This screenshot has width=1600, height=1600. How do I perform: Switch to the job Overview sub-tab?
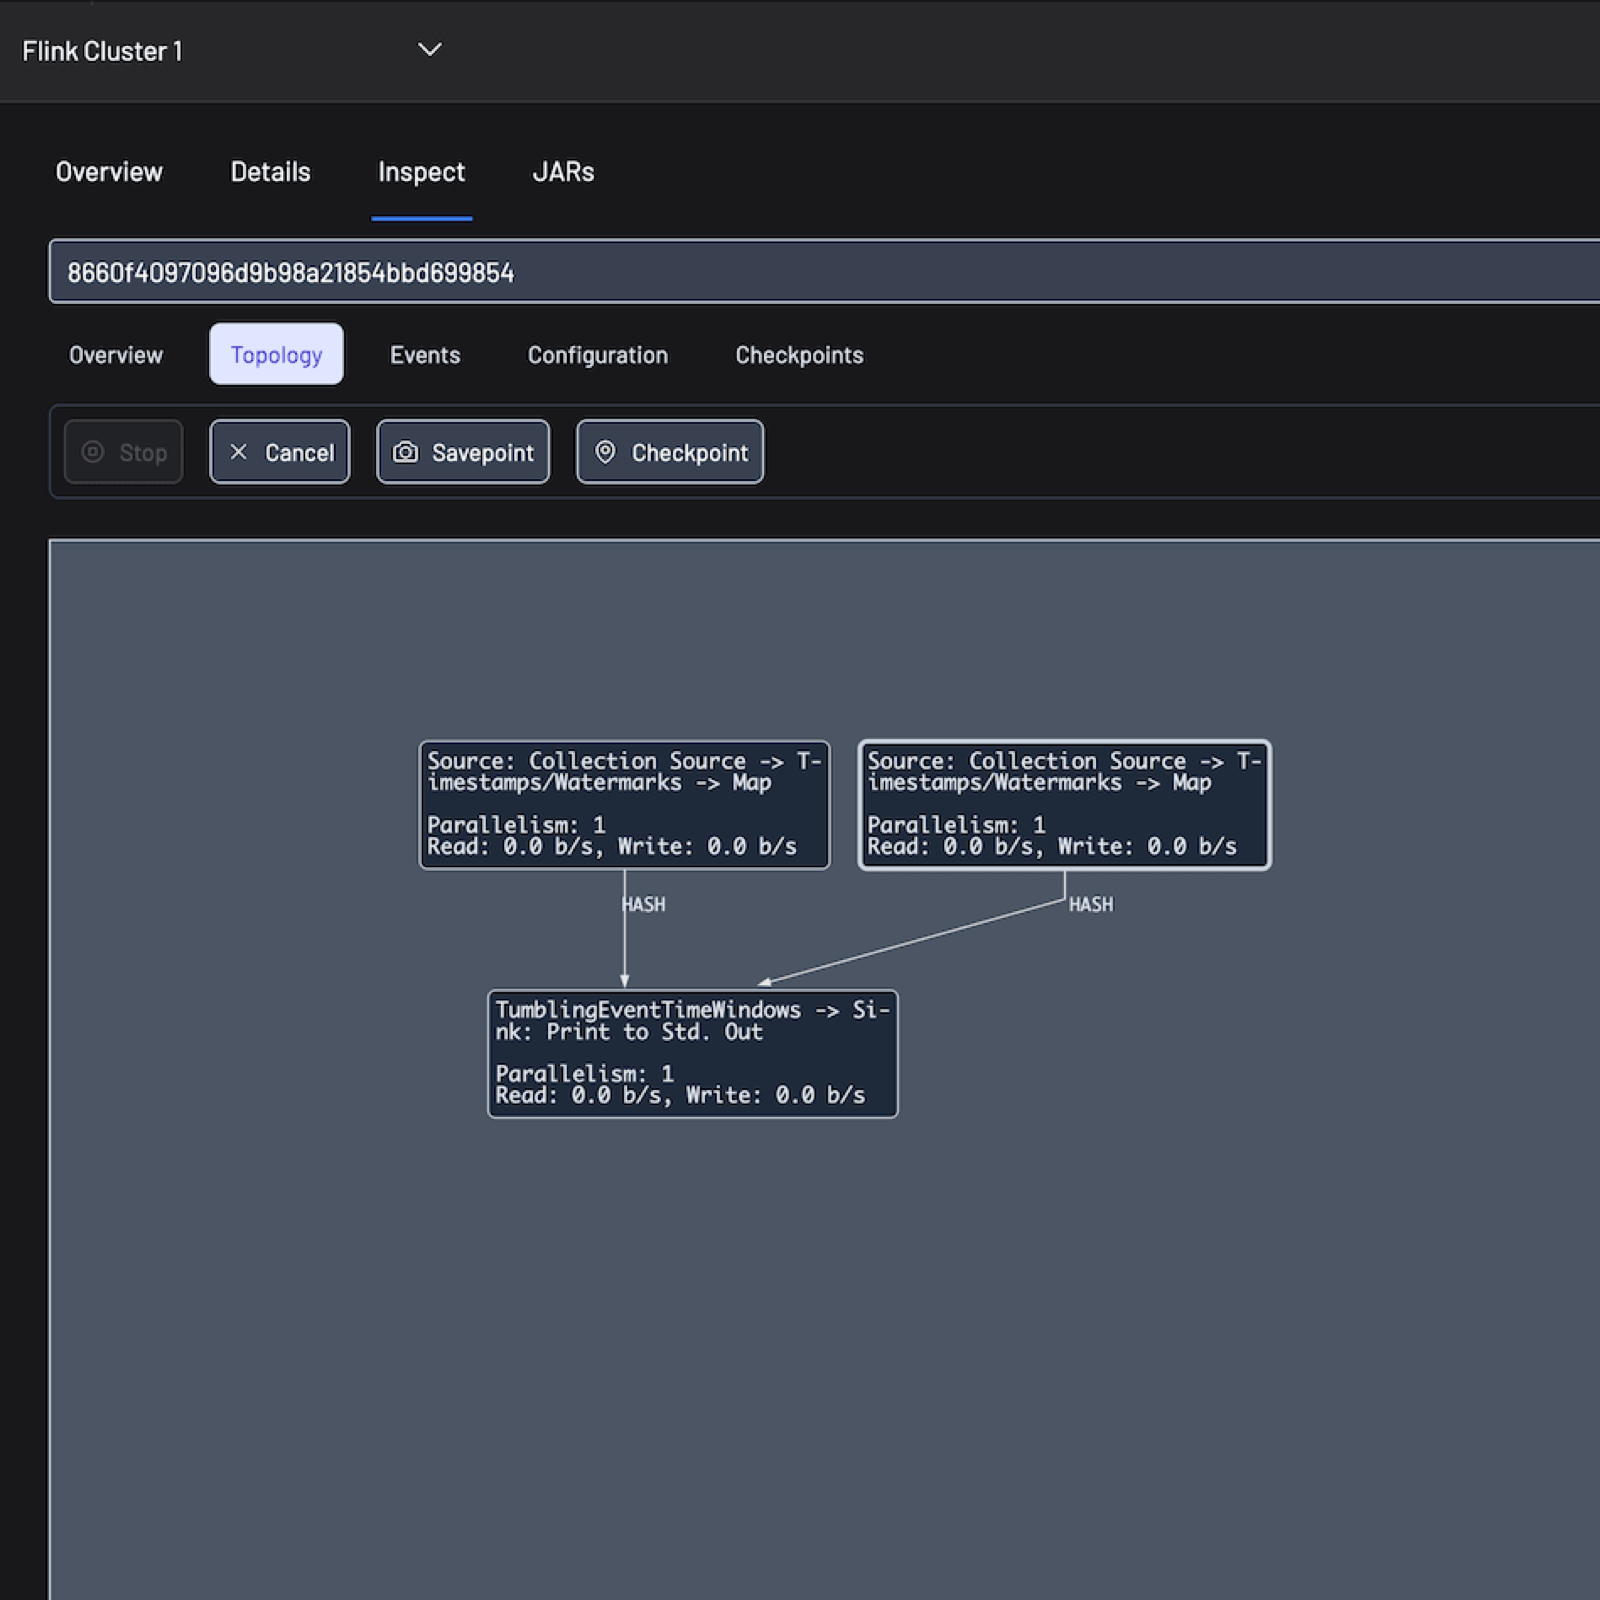(115, 355)
